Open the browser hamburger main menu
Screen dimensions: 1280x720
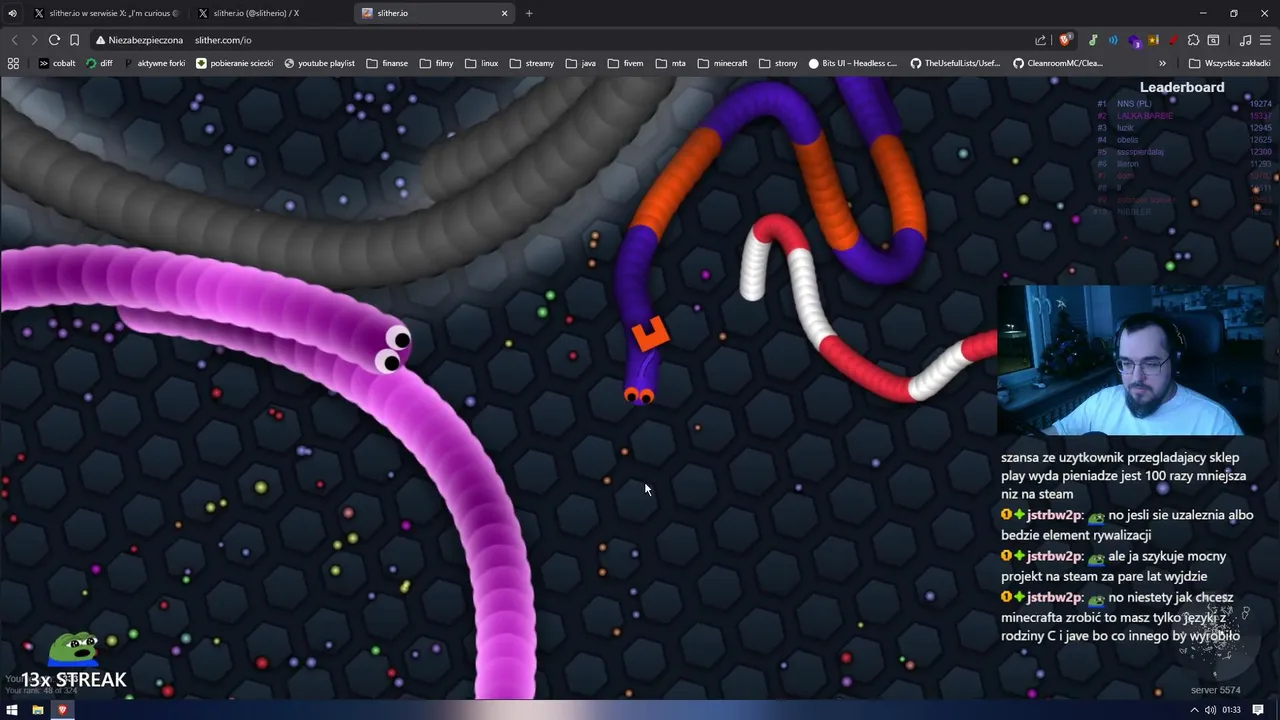[x=1265, y=40]
